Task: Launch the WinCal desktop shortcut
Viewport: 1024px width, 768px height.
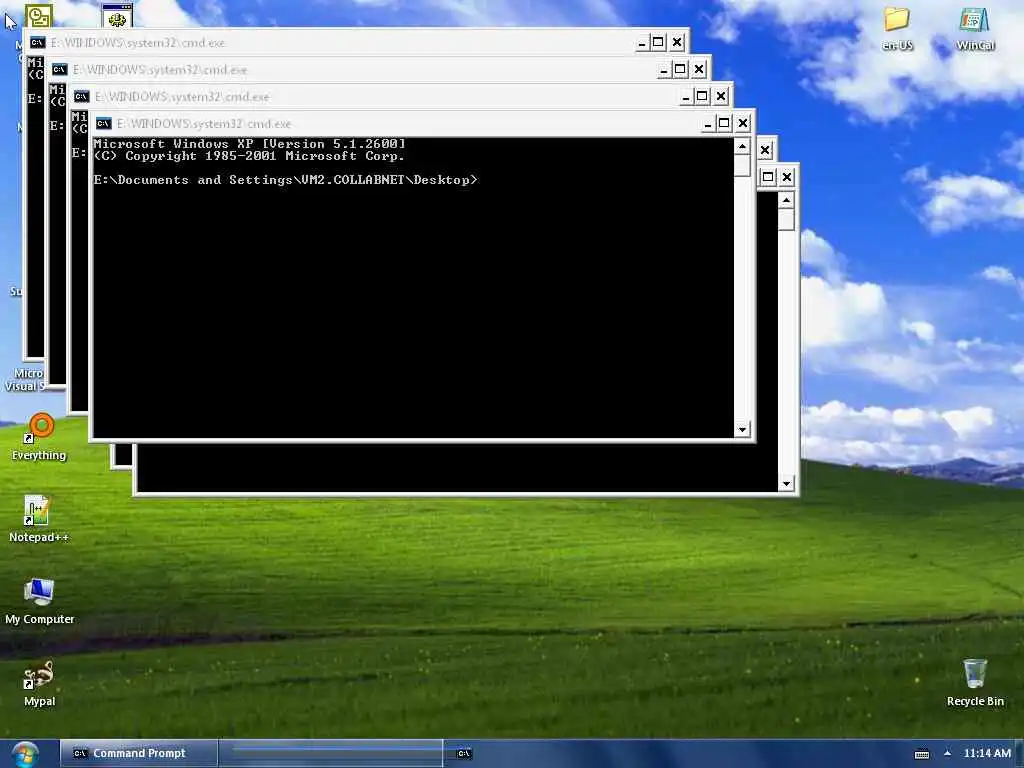Action: [x=975, y=28]
